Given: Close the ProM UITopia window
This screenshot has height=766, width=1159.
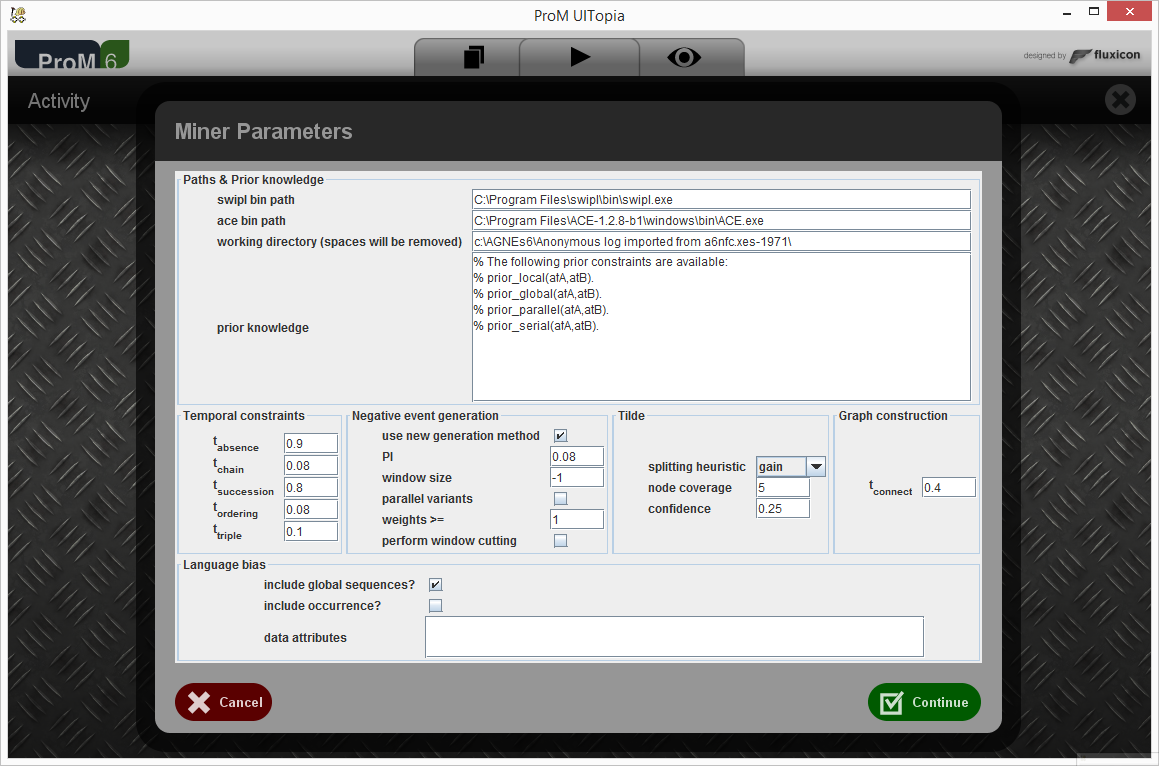Looking at the screenshot, I should 1129,11.
